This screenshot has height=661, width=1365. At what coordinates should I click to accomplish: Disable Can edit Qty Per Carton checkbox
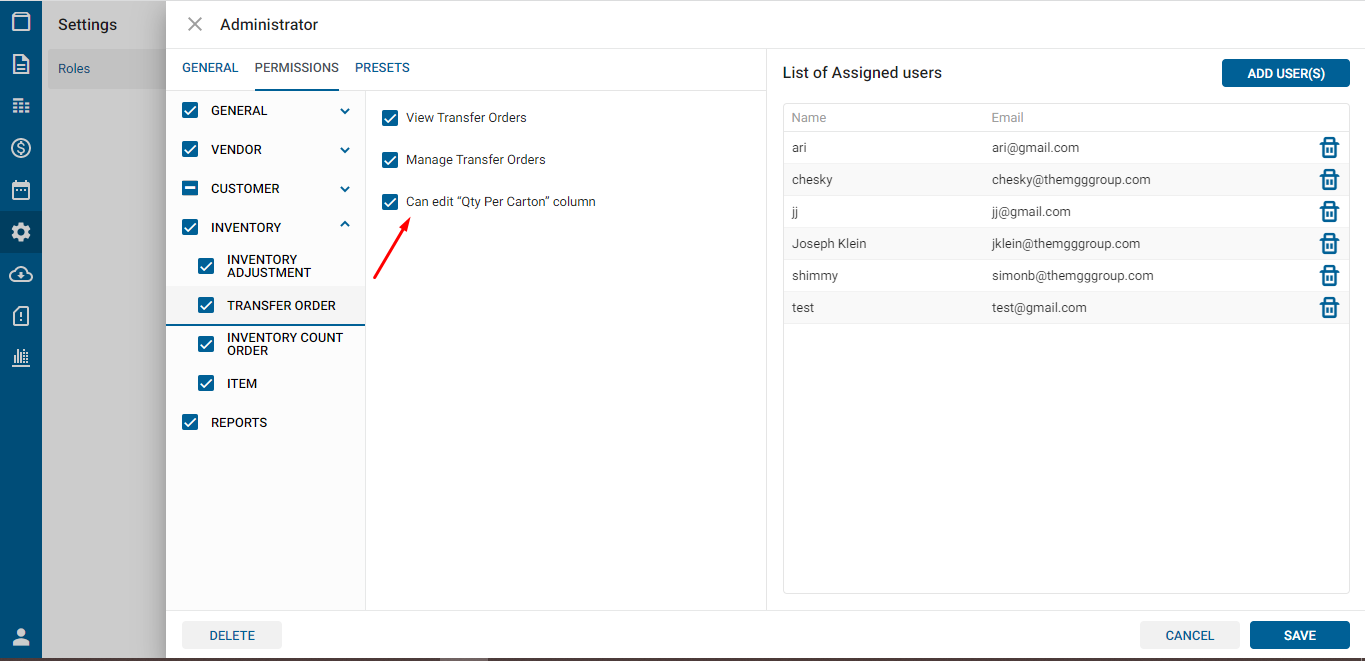click(x=390, y=202)
